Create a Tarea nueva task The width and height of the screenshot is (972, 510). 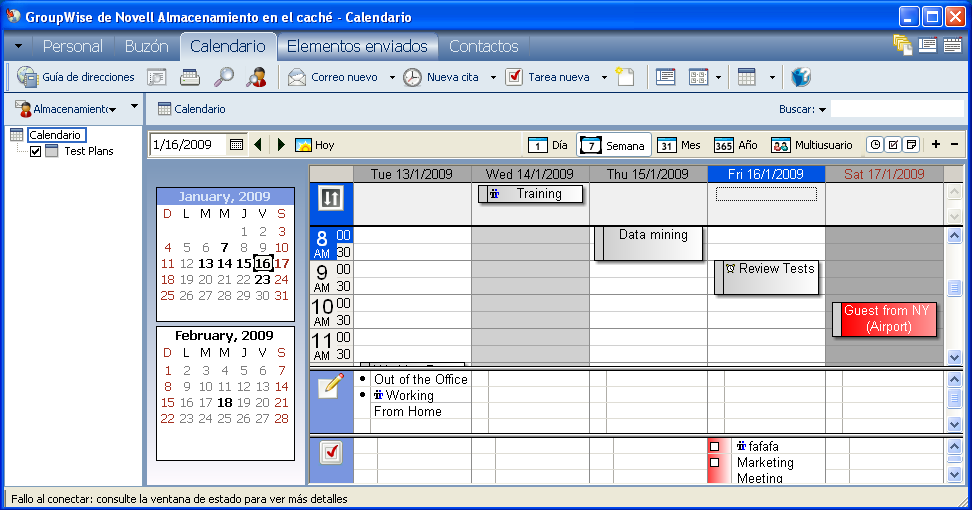pos(547,77)
